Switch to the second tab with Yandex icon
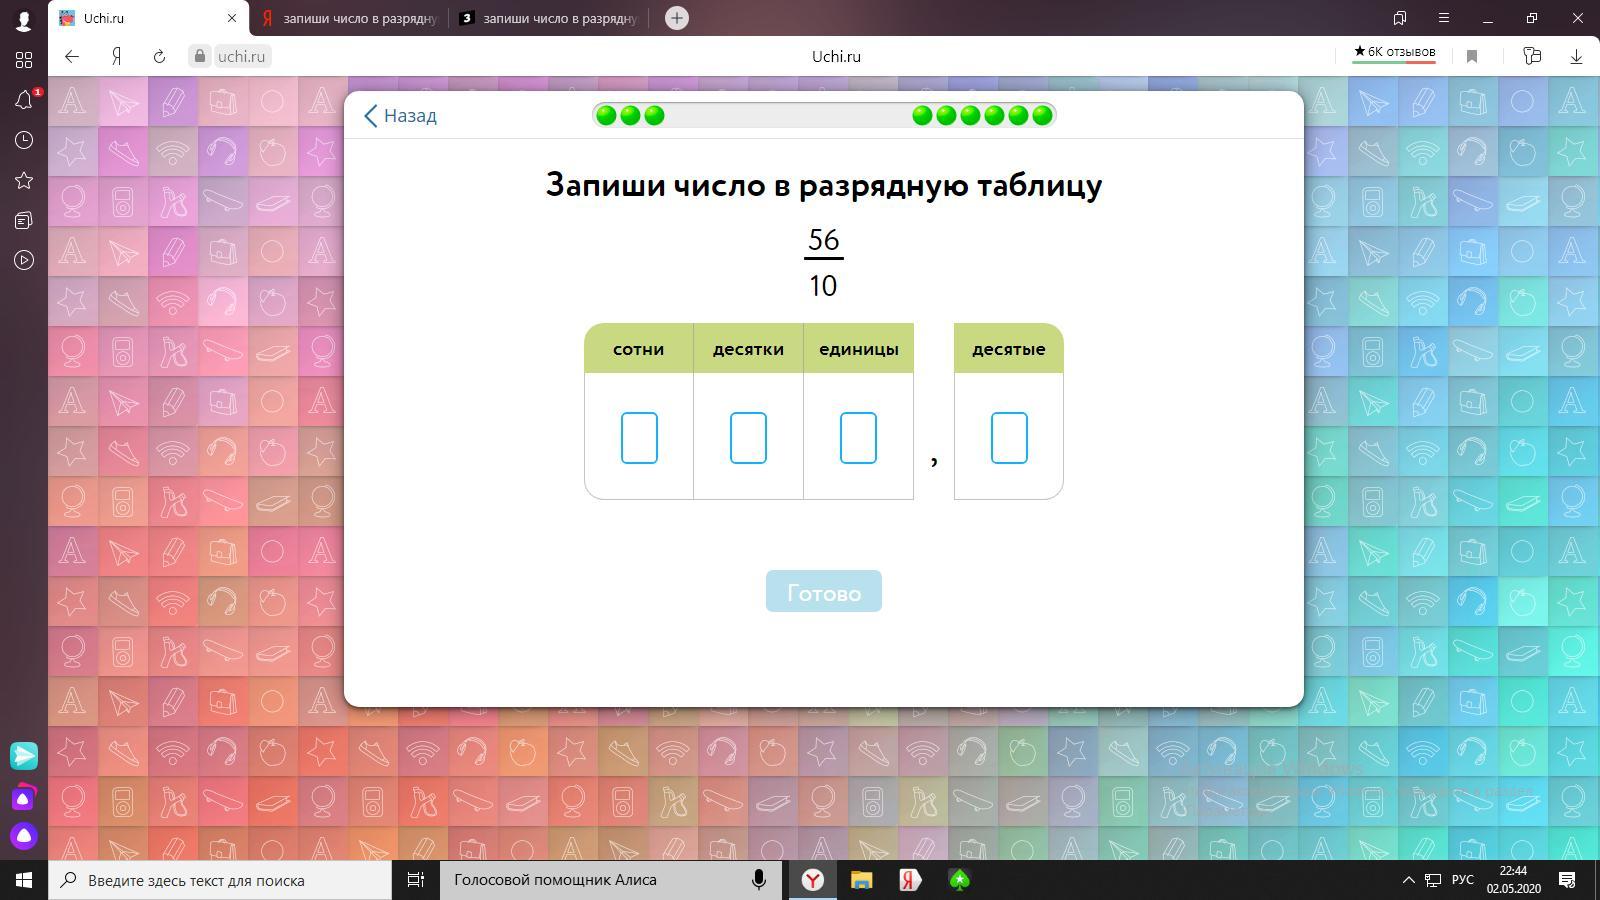 click(x=348, y=18)
